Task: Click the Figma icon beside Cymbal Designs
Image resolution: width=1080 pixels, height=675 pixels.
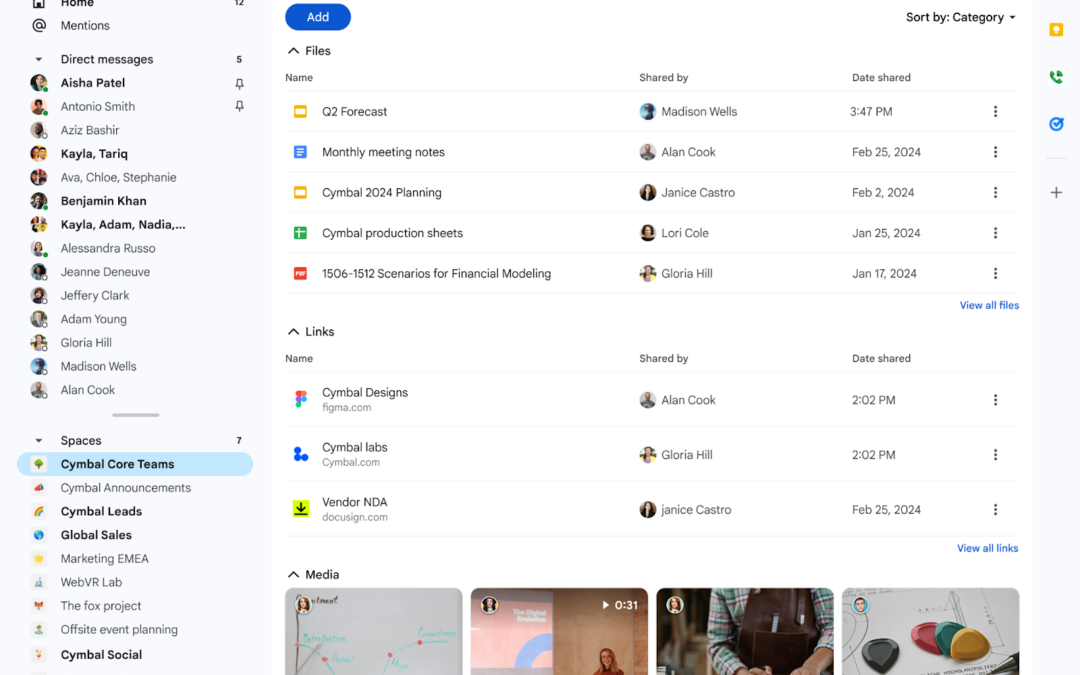Action: click(x=301, y=399)
